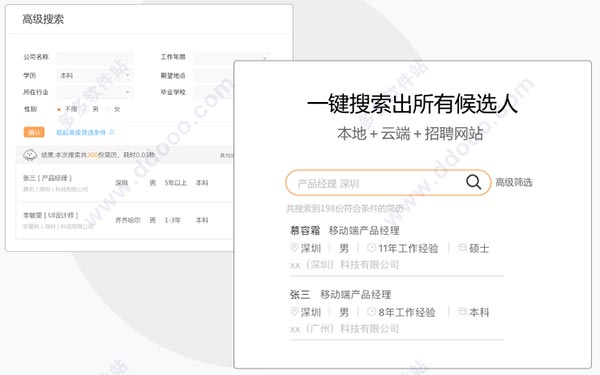
Task: Click the 毕业学校 input field
Action: click(213, 92)
